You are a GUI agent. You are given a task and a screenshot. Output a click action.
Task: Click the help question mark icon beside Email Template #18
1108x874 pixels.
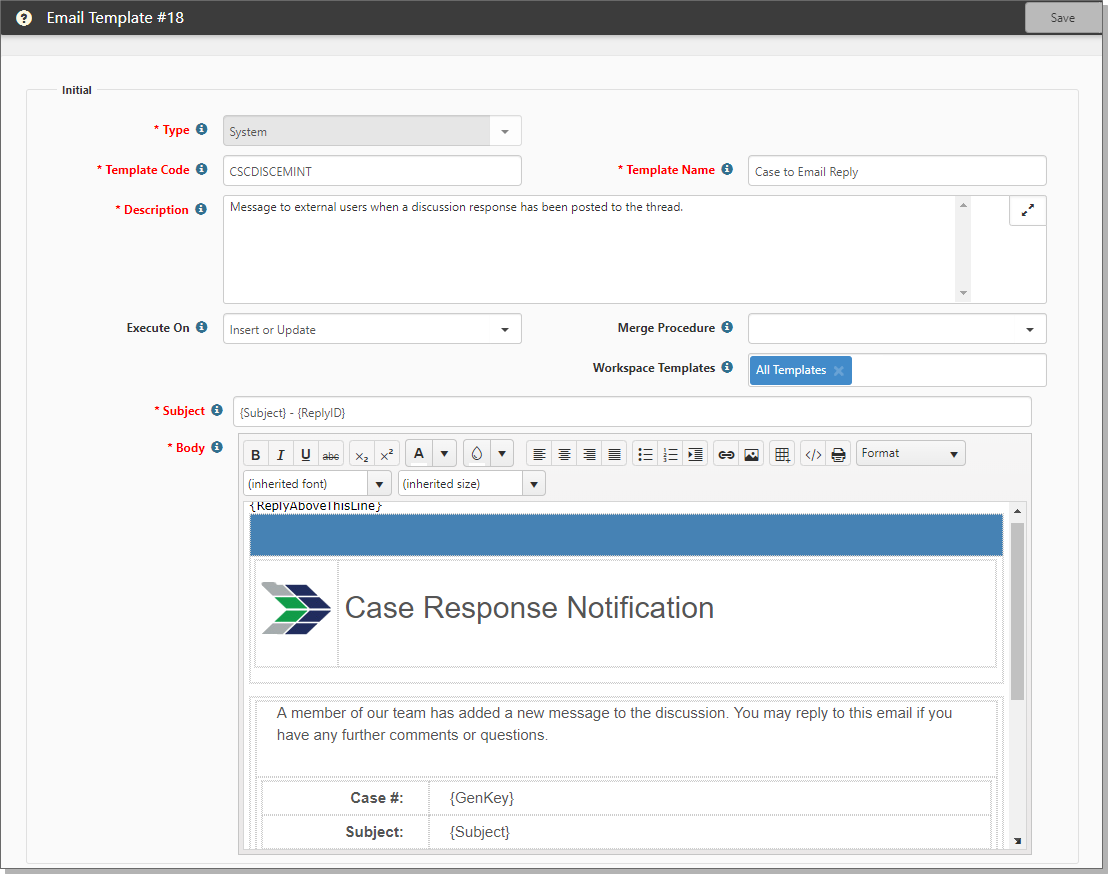[24, 18]
